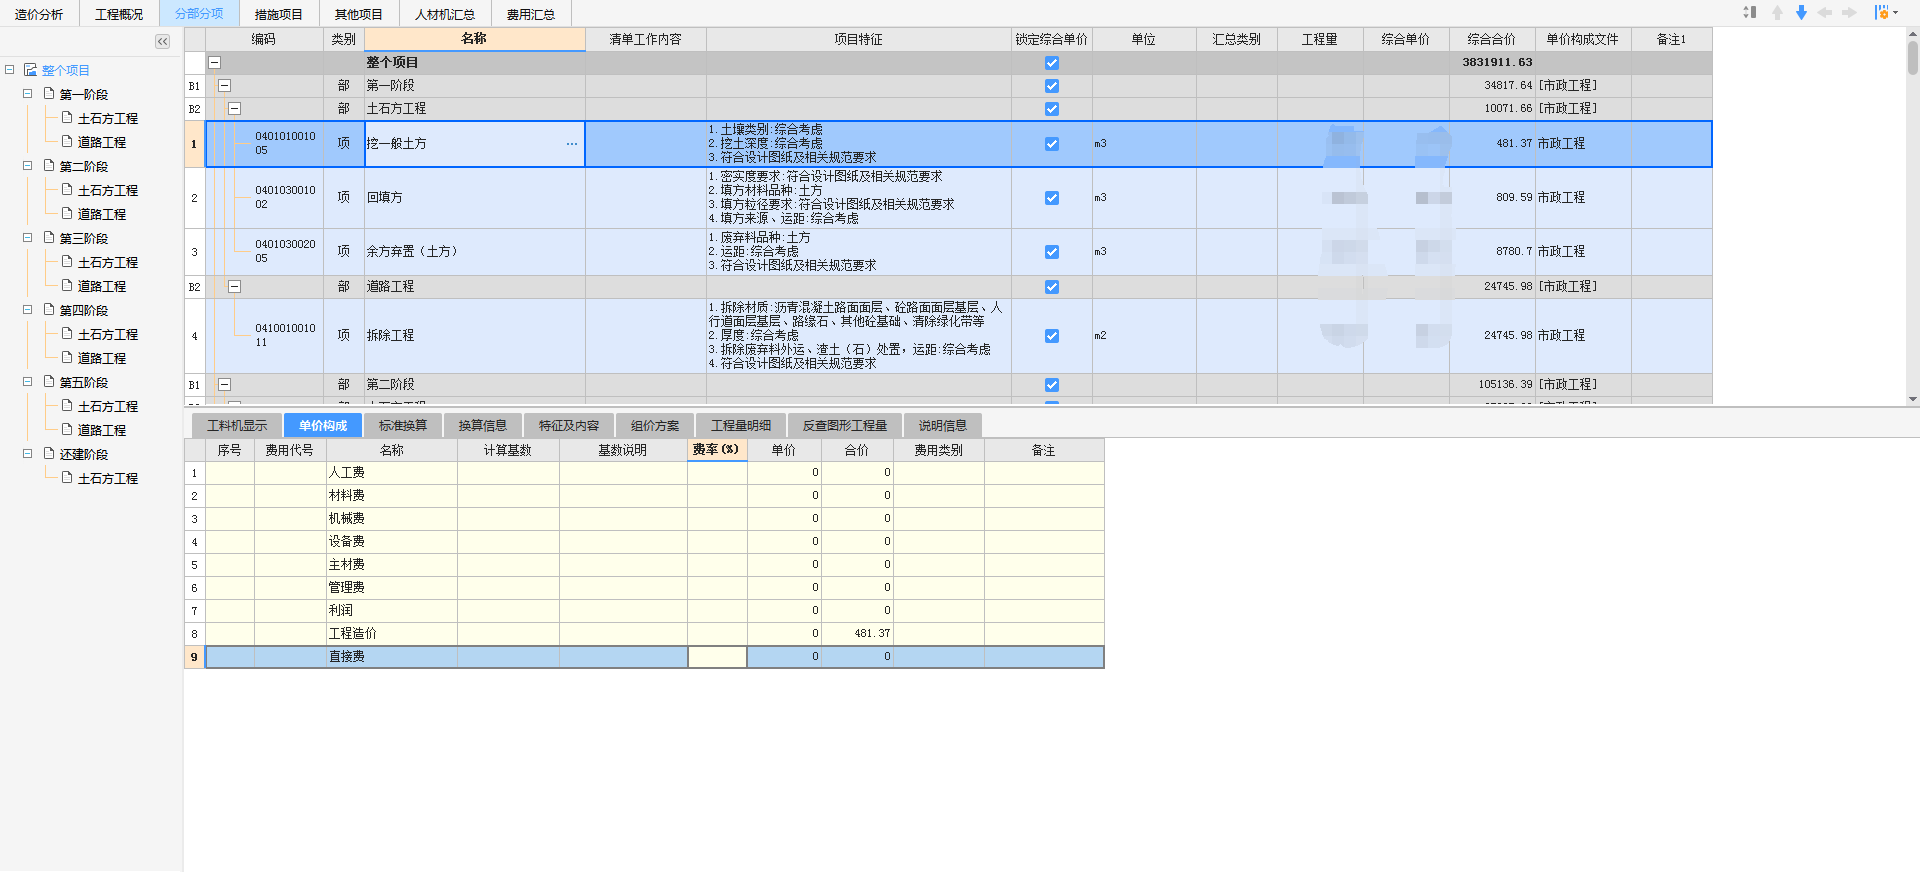This screenshot has width=1920, height=872.
Task: Open the 费用汇总 tab
Action: point(531,14)
